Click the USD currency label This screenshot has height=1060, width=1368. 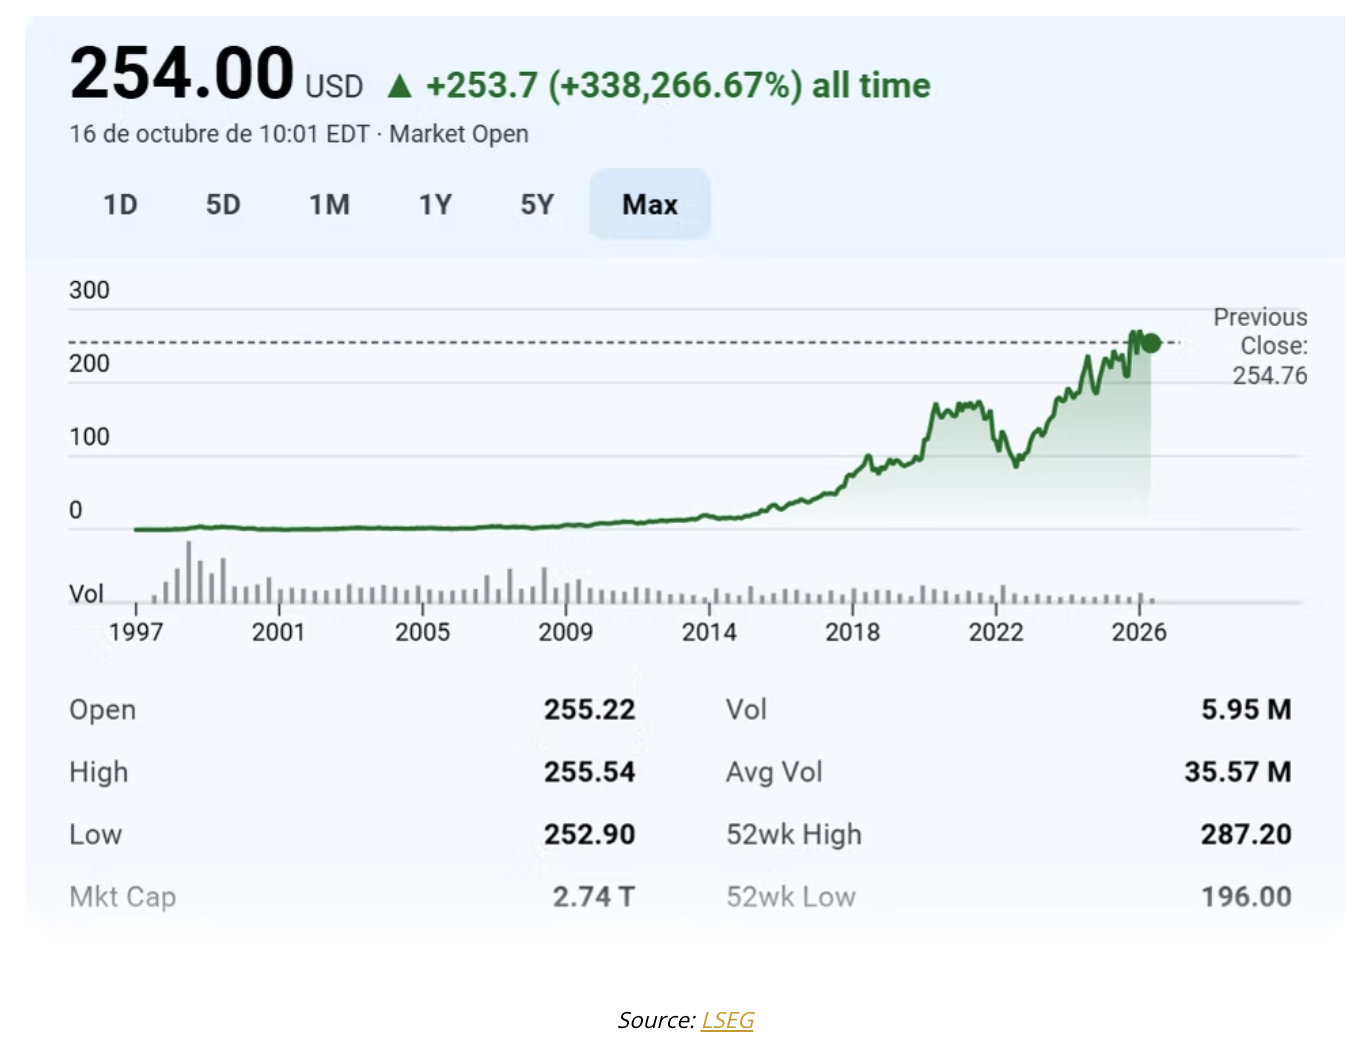click(x=334, y=87)
